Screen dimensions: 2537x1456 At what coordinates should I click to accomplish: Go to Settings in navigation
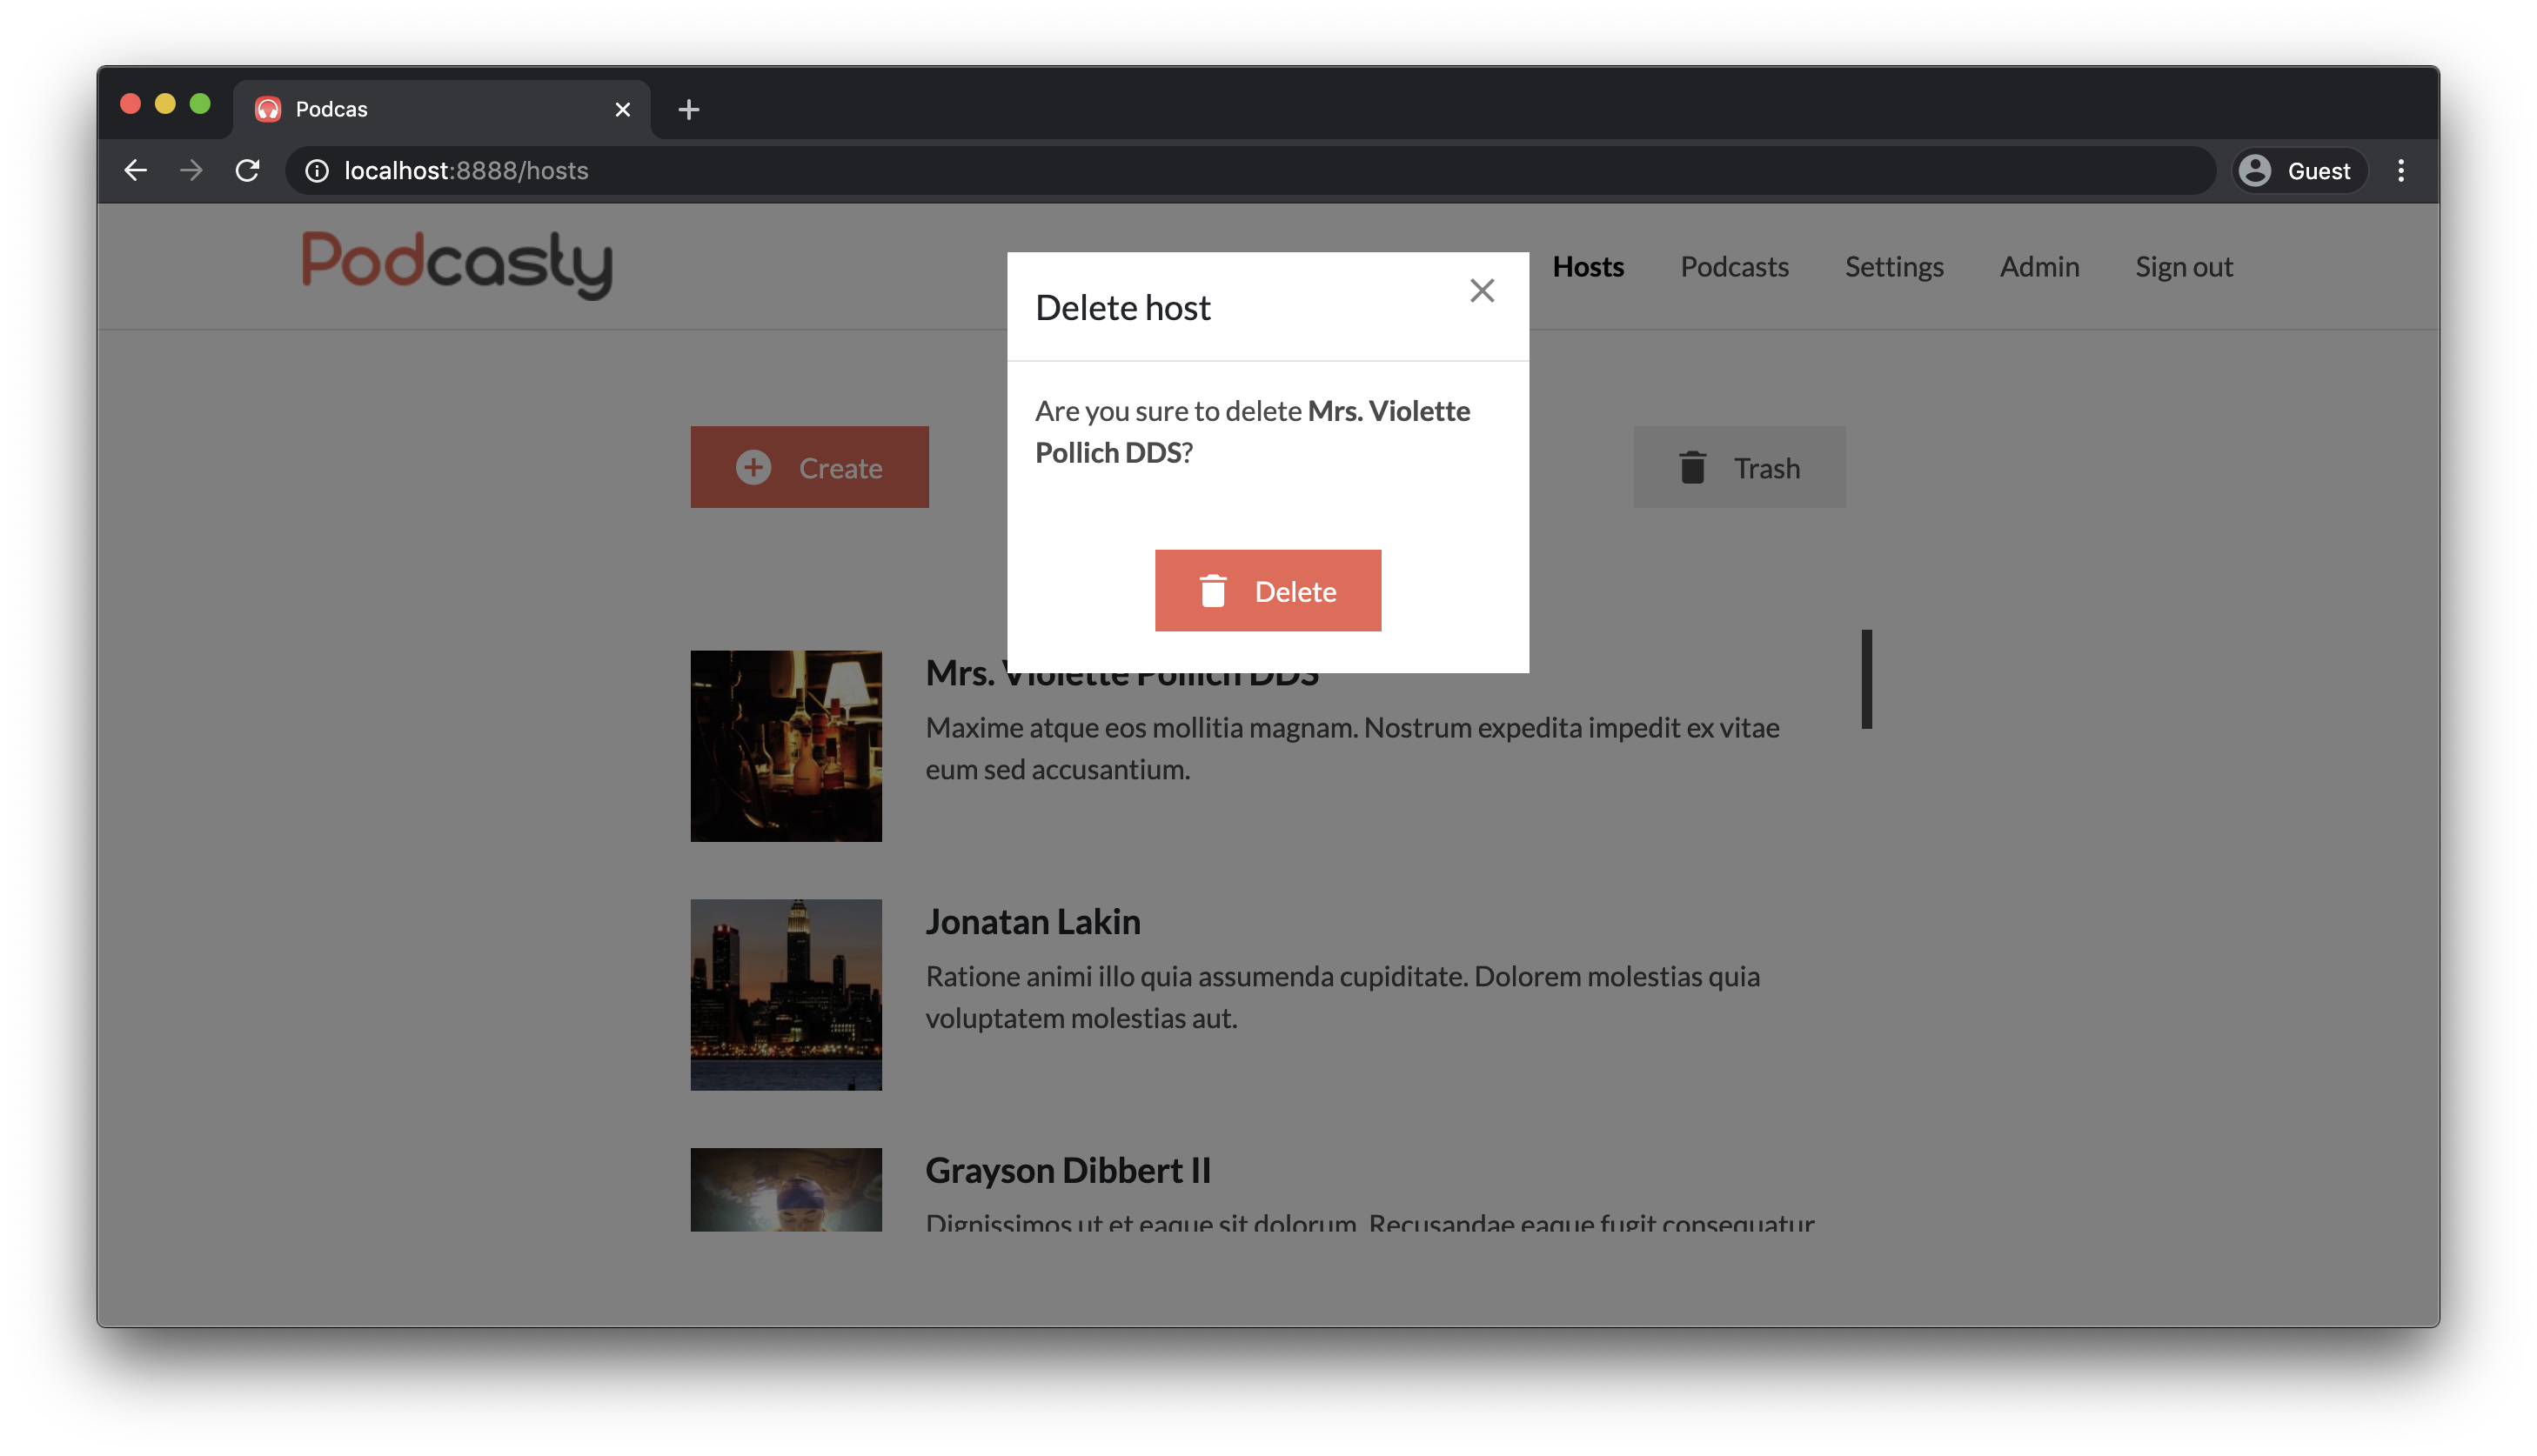(1893, 267)
